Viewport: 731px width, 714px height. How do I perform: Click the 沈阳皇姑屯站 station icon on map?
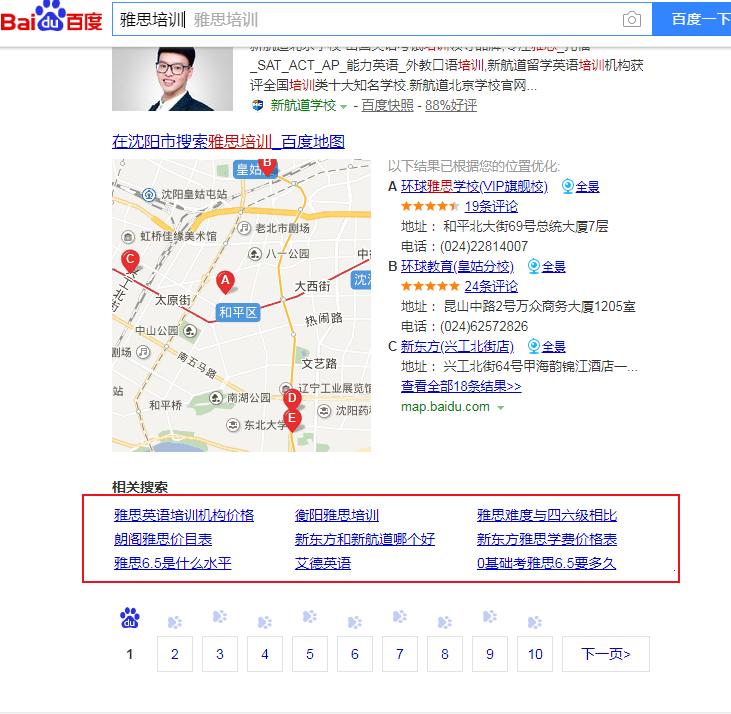point(149,194)
